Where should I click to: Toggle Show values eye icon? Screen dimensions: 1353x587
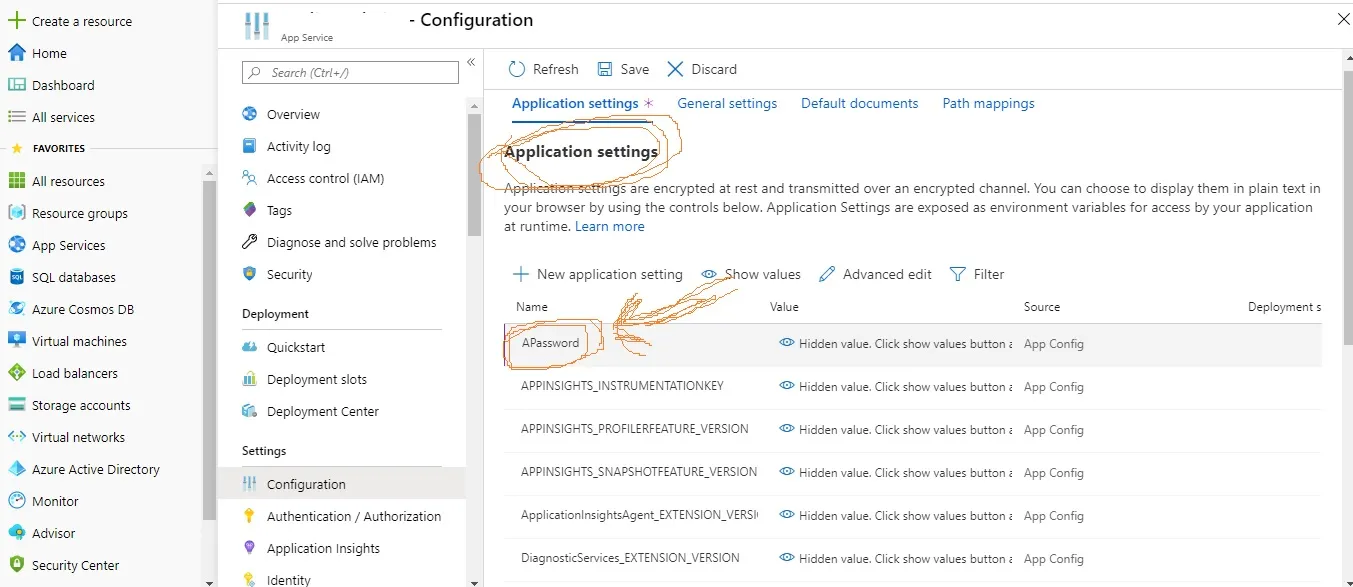tap(710, 274)
